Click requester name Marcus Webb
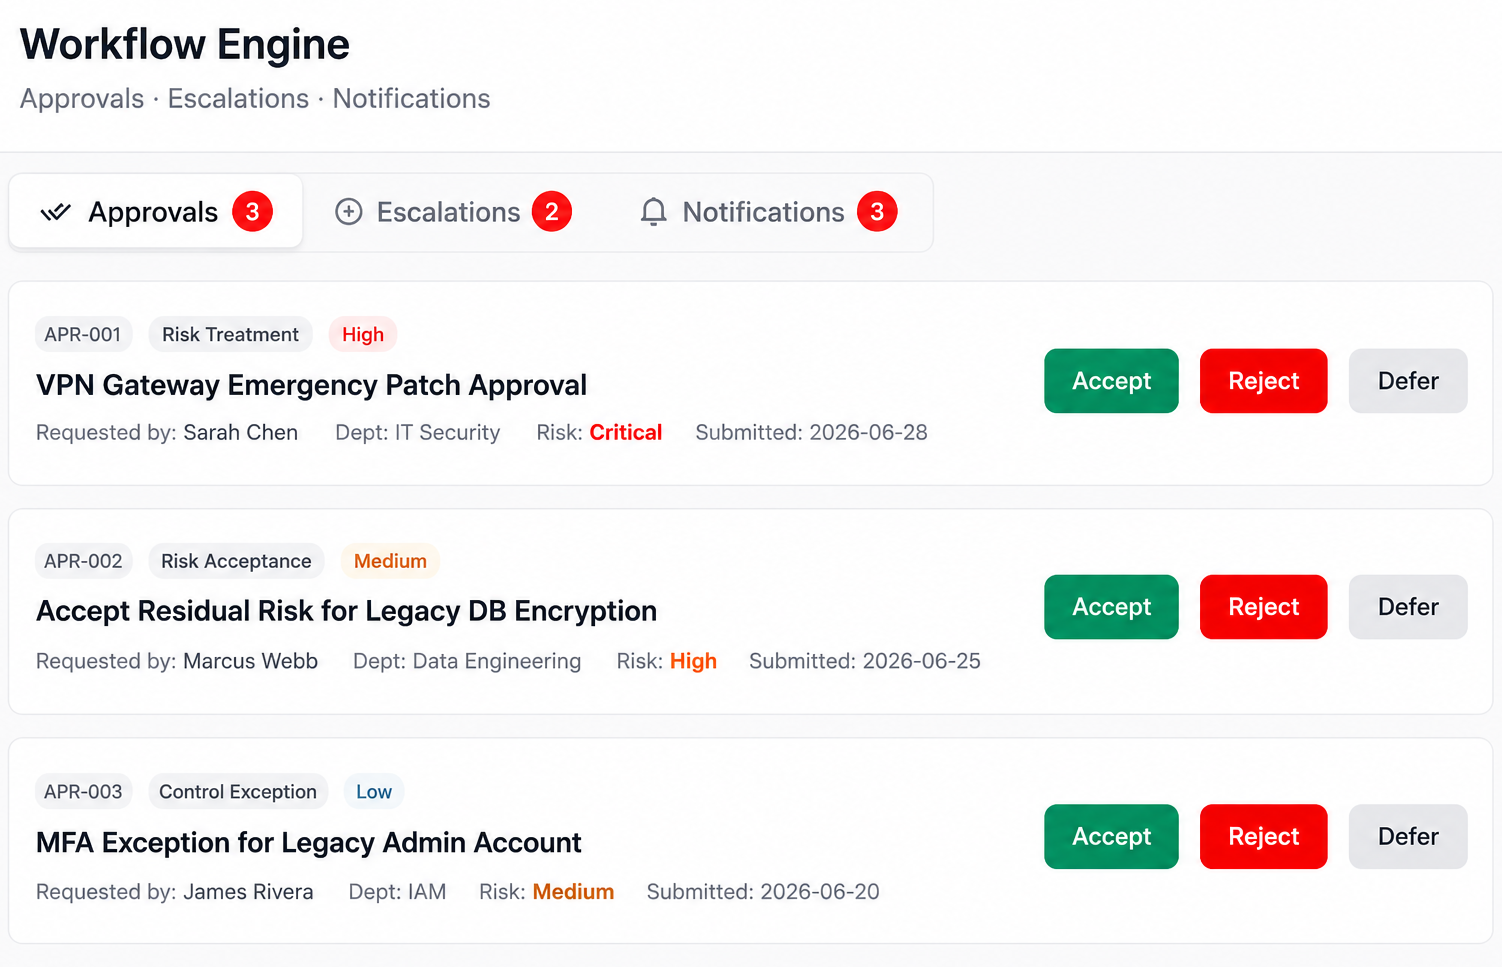 point(250,661)
